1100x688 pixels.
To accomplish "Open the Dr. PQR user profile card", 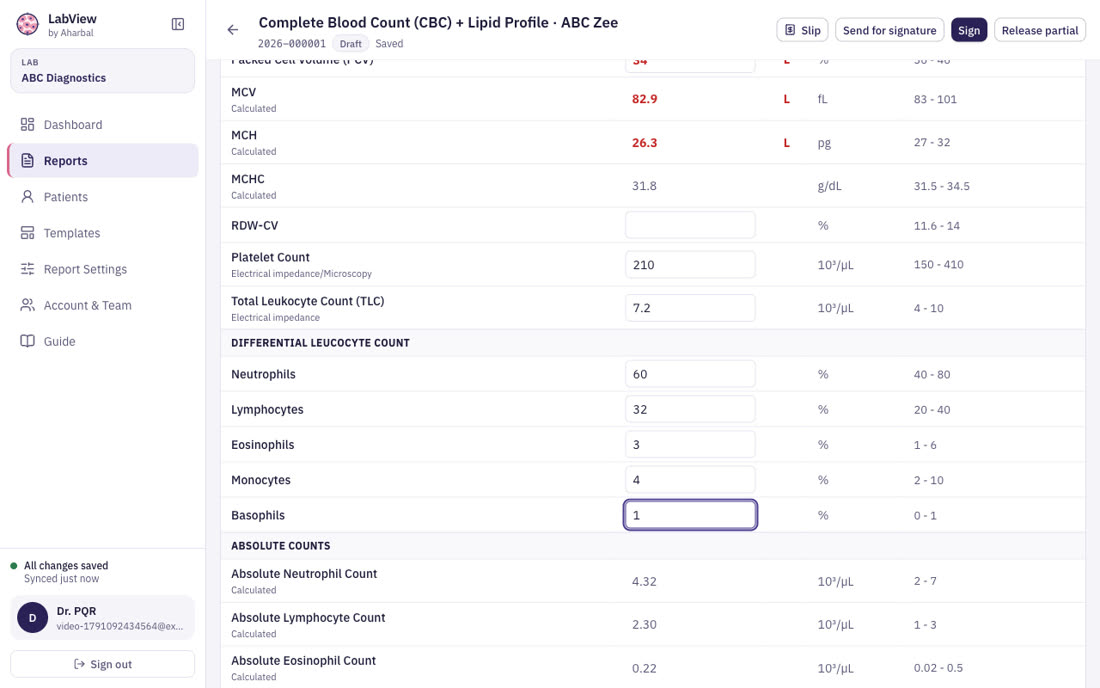I will pyautogui.click(x=102, y=618).
